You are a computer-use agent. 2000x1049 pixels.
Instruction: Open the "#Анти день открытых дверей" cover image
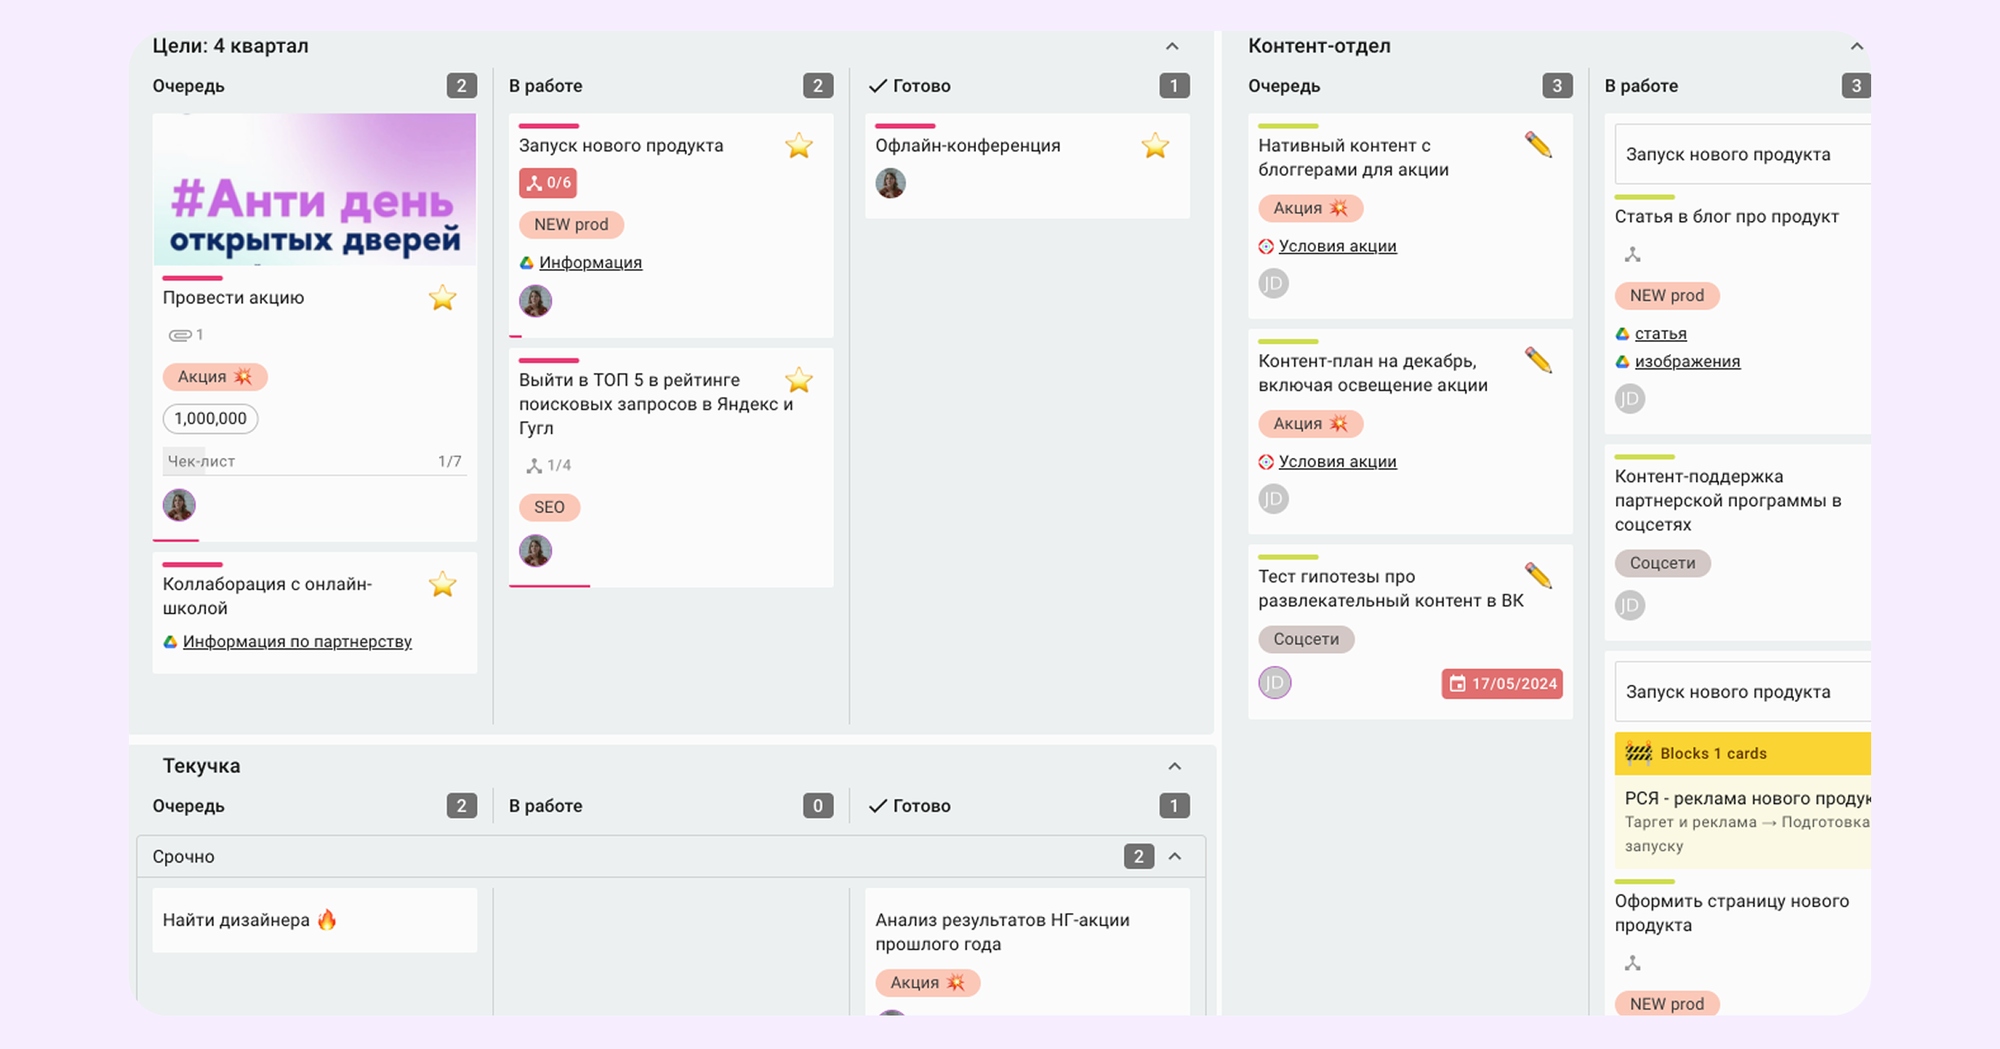pyautogui.click(x=314, y=190)
